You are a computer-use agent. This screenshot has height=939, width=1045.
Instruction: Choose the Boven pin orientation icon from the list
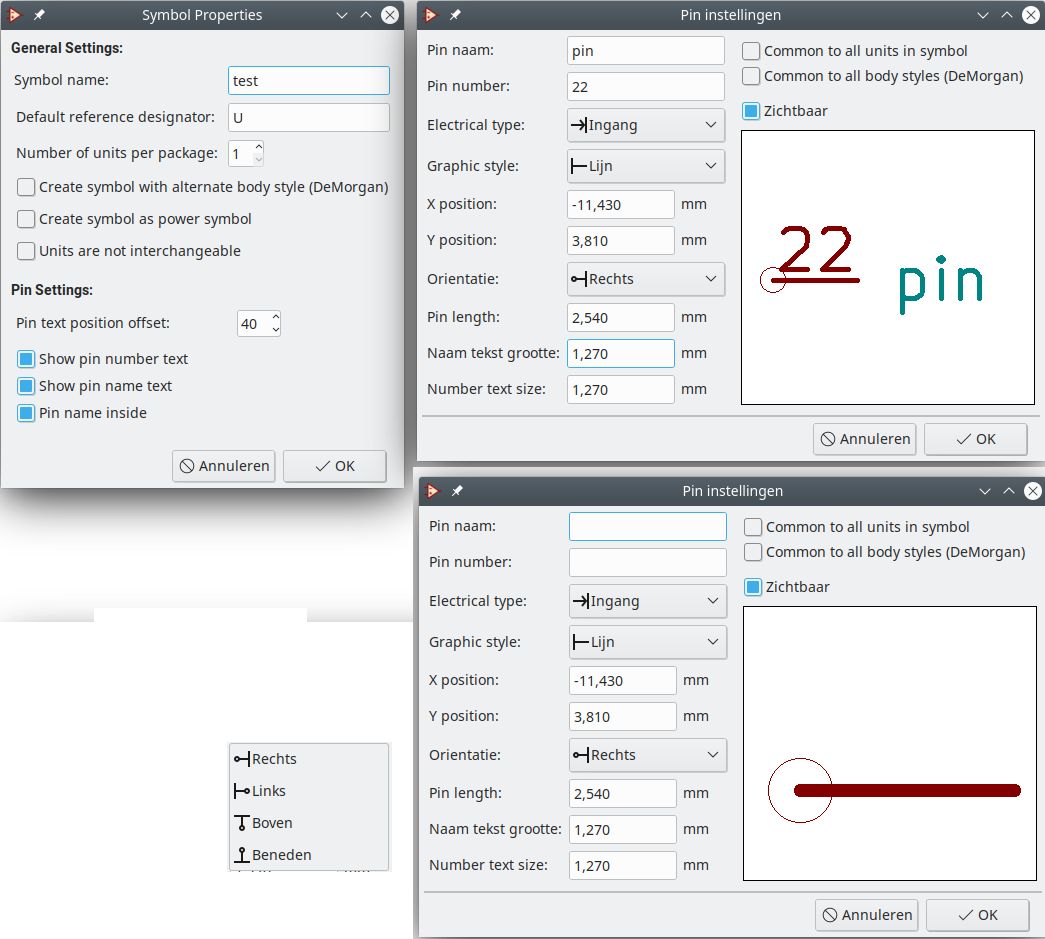click(242, 823)
